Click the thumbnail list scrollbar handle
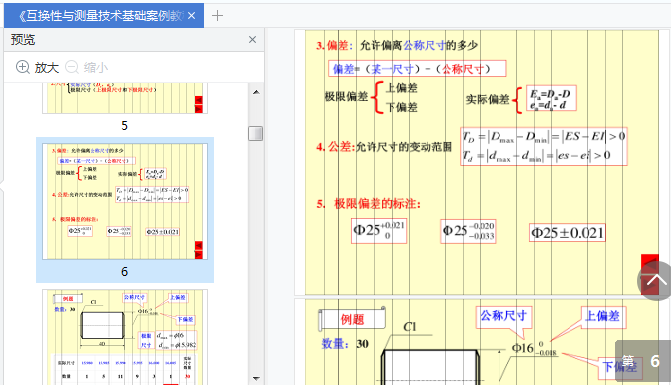This screenshot has height=385, width=671. click(255, 133)
